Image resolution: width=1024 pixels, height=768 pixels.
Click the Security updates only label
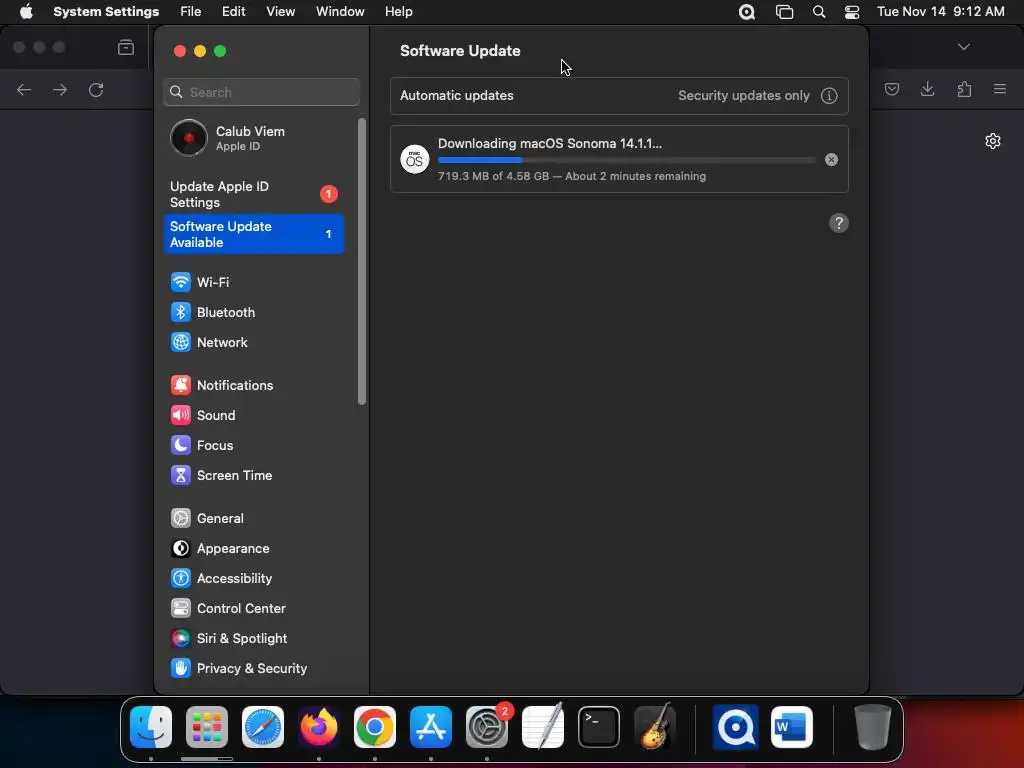click(744, 95)
